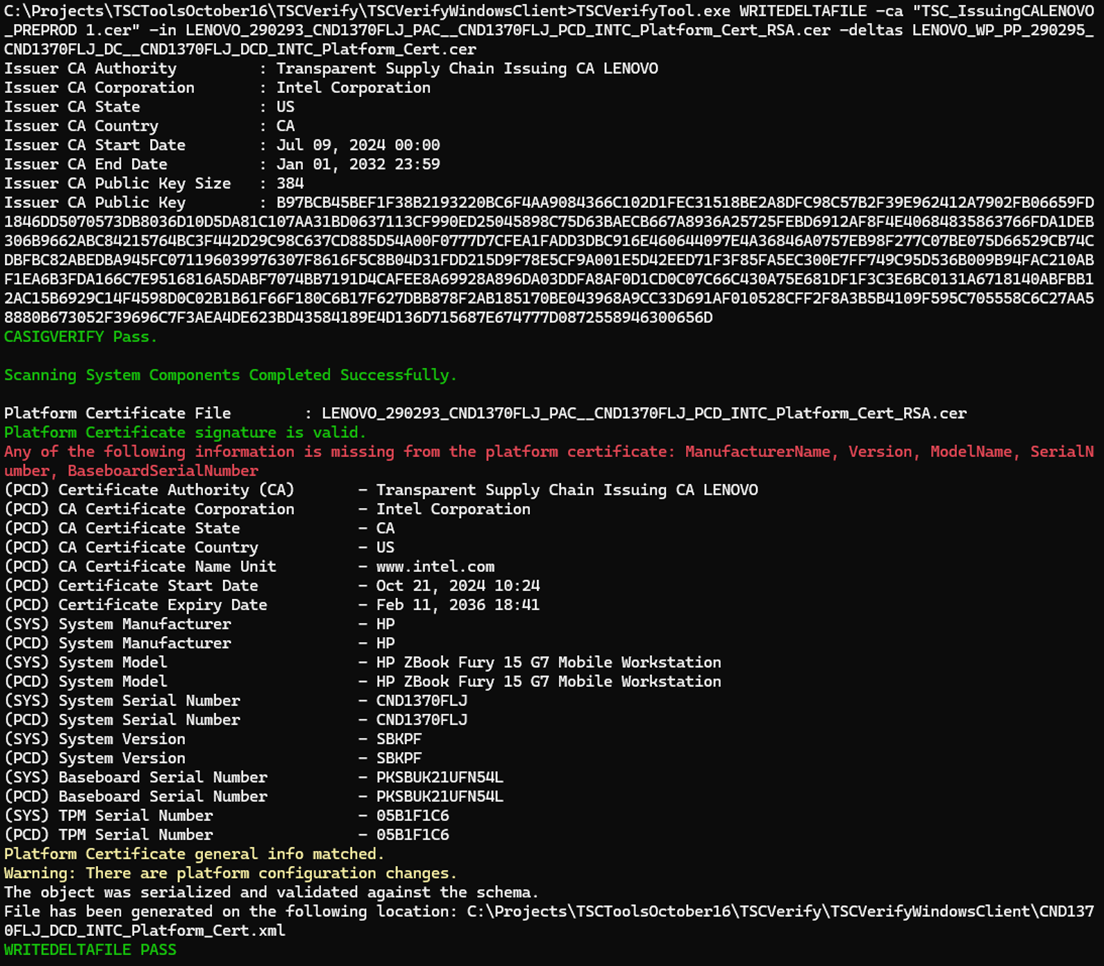Click 'Warning: There are platform configuration changes.'
Image resolution: width=1104 pixels, height=966 pixels.
tap(230, 872)
